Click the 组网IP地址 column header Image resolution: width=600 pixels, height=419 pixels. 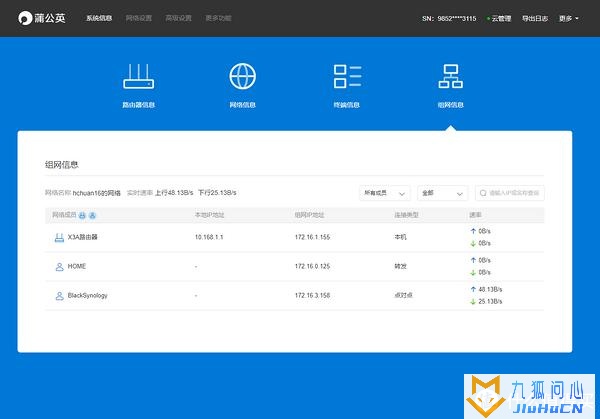[x=309, y=215]
